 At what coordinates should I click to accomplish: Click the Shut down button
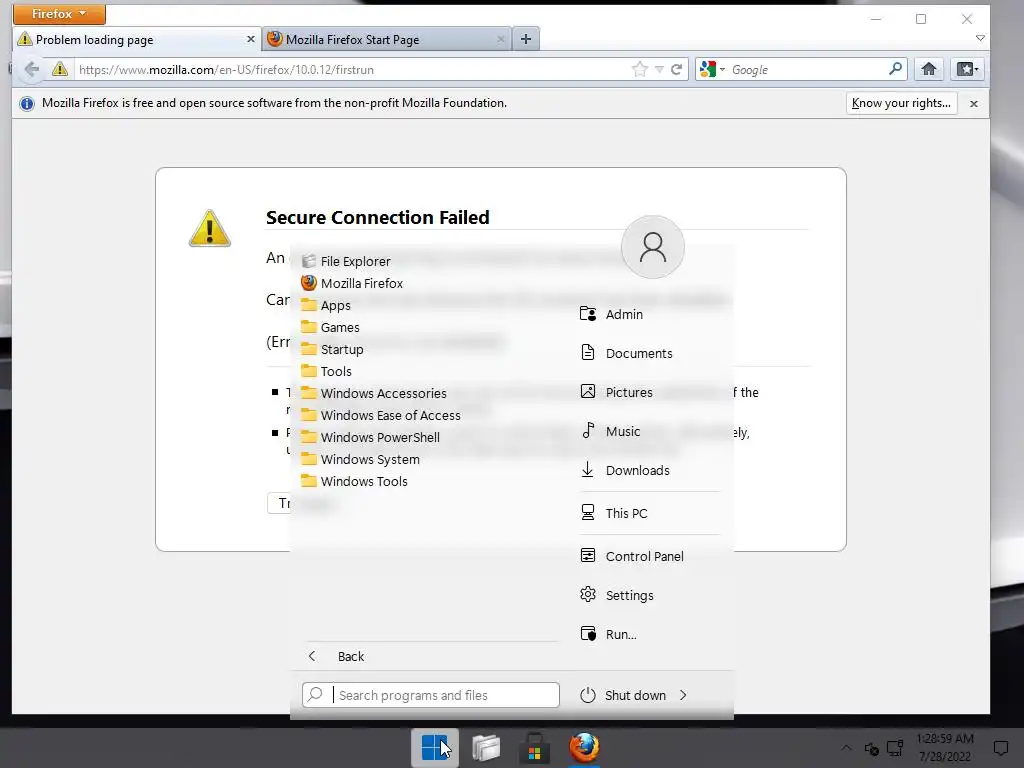(x=623, y=695)
